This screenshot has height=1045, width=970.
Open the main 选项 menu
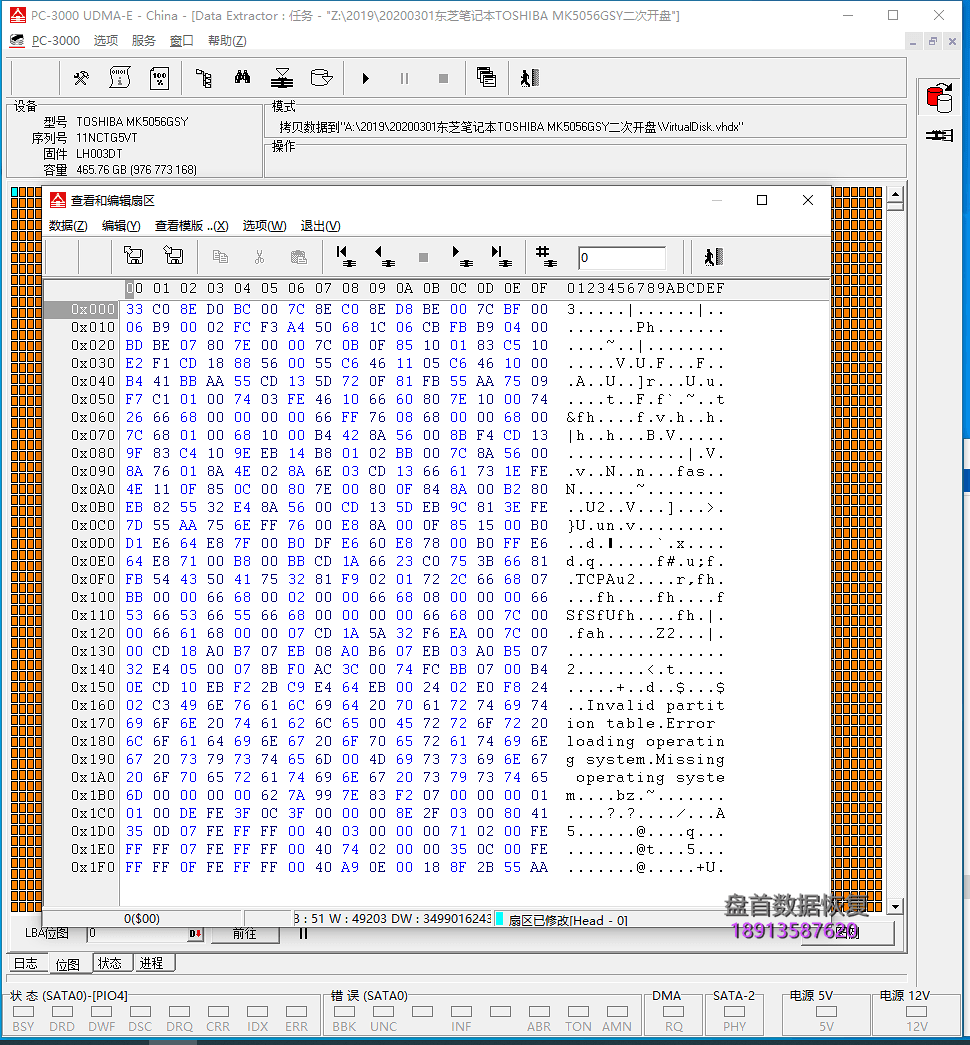click(106, 41)
